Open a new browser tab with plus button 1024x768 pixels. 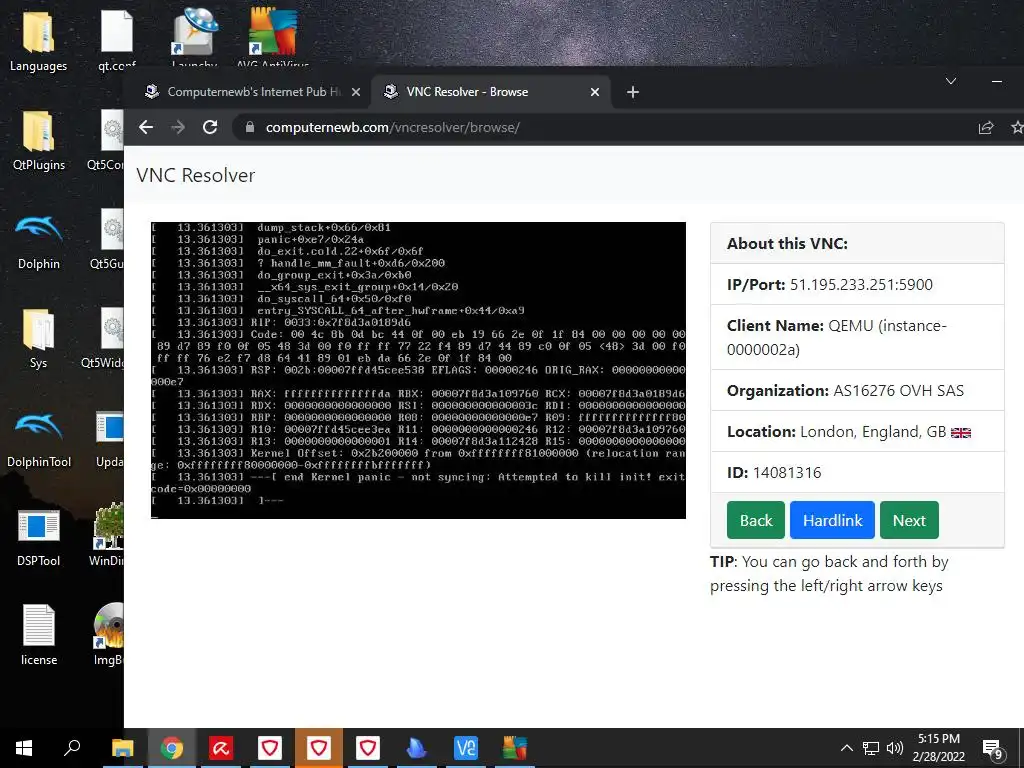click(632, 92)
